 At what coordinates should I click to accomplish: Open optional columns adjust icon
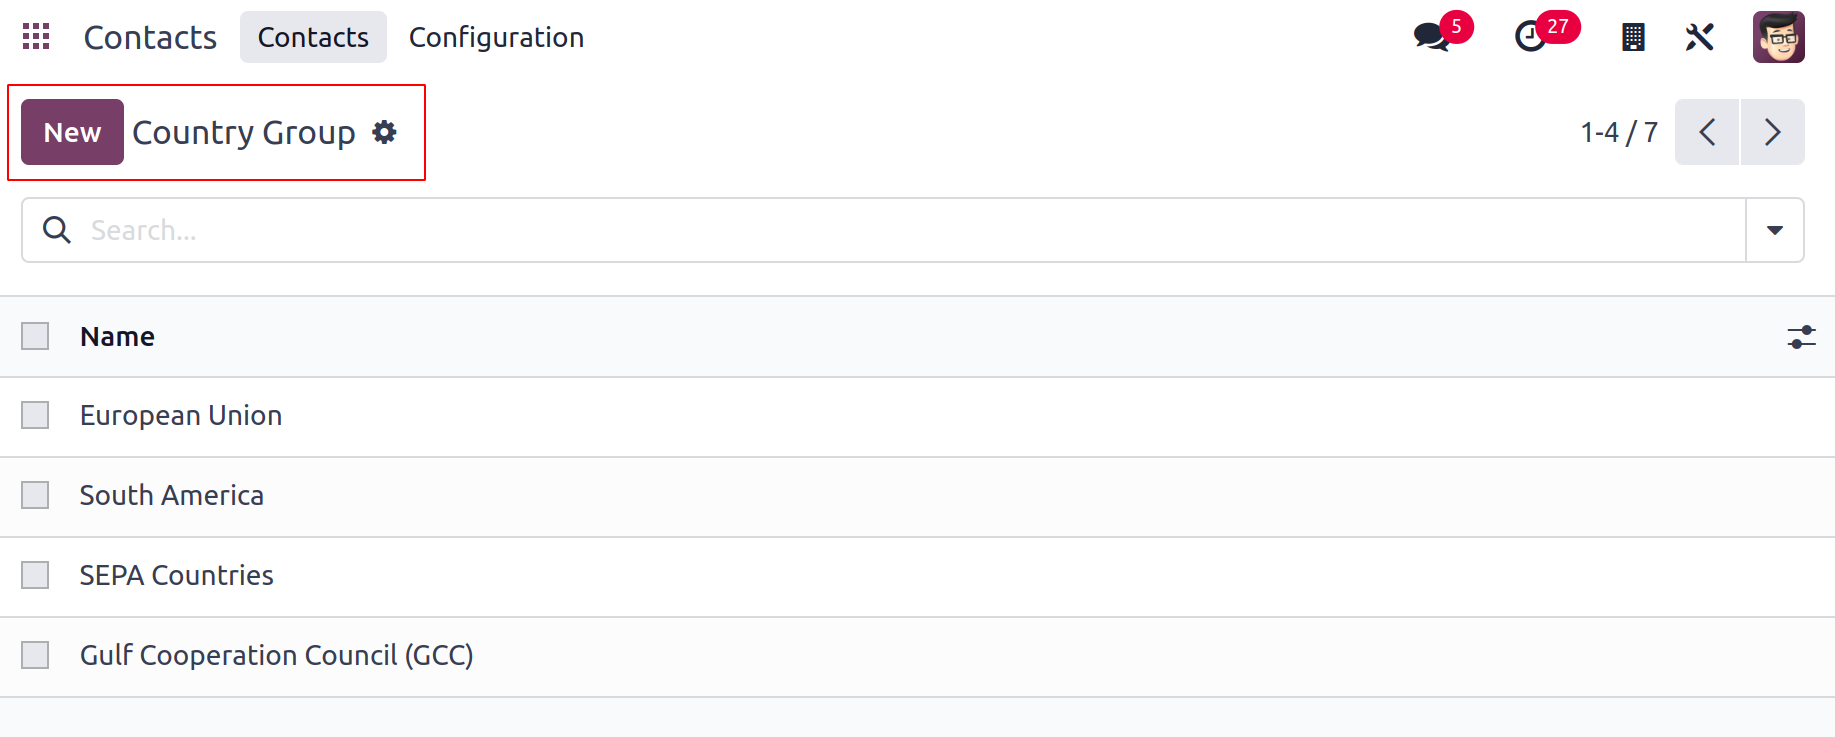coord(1802,337)
